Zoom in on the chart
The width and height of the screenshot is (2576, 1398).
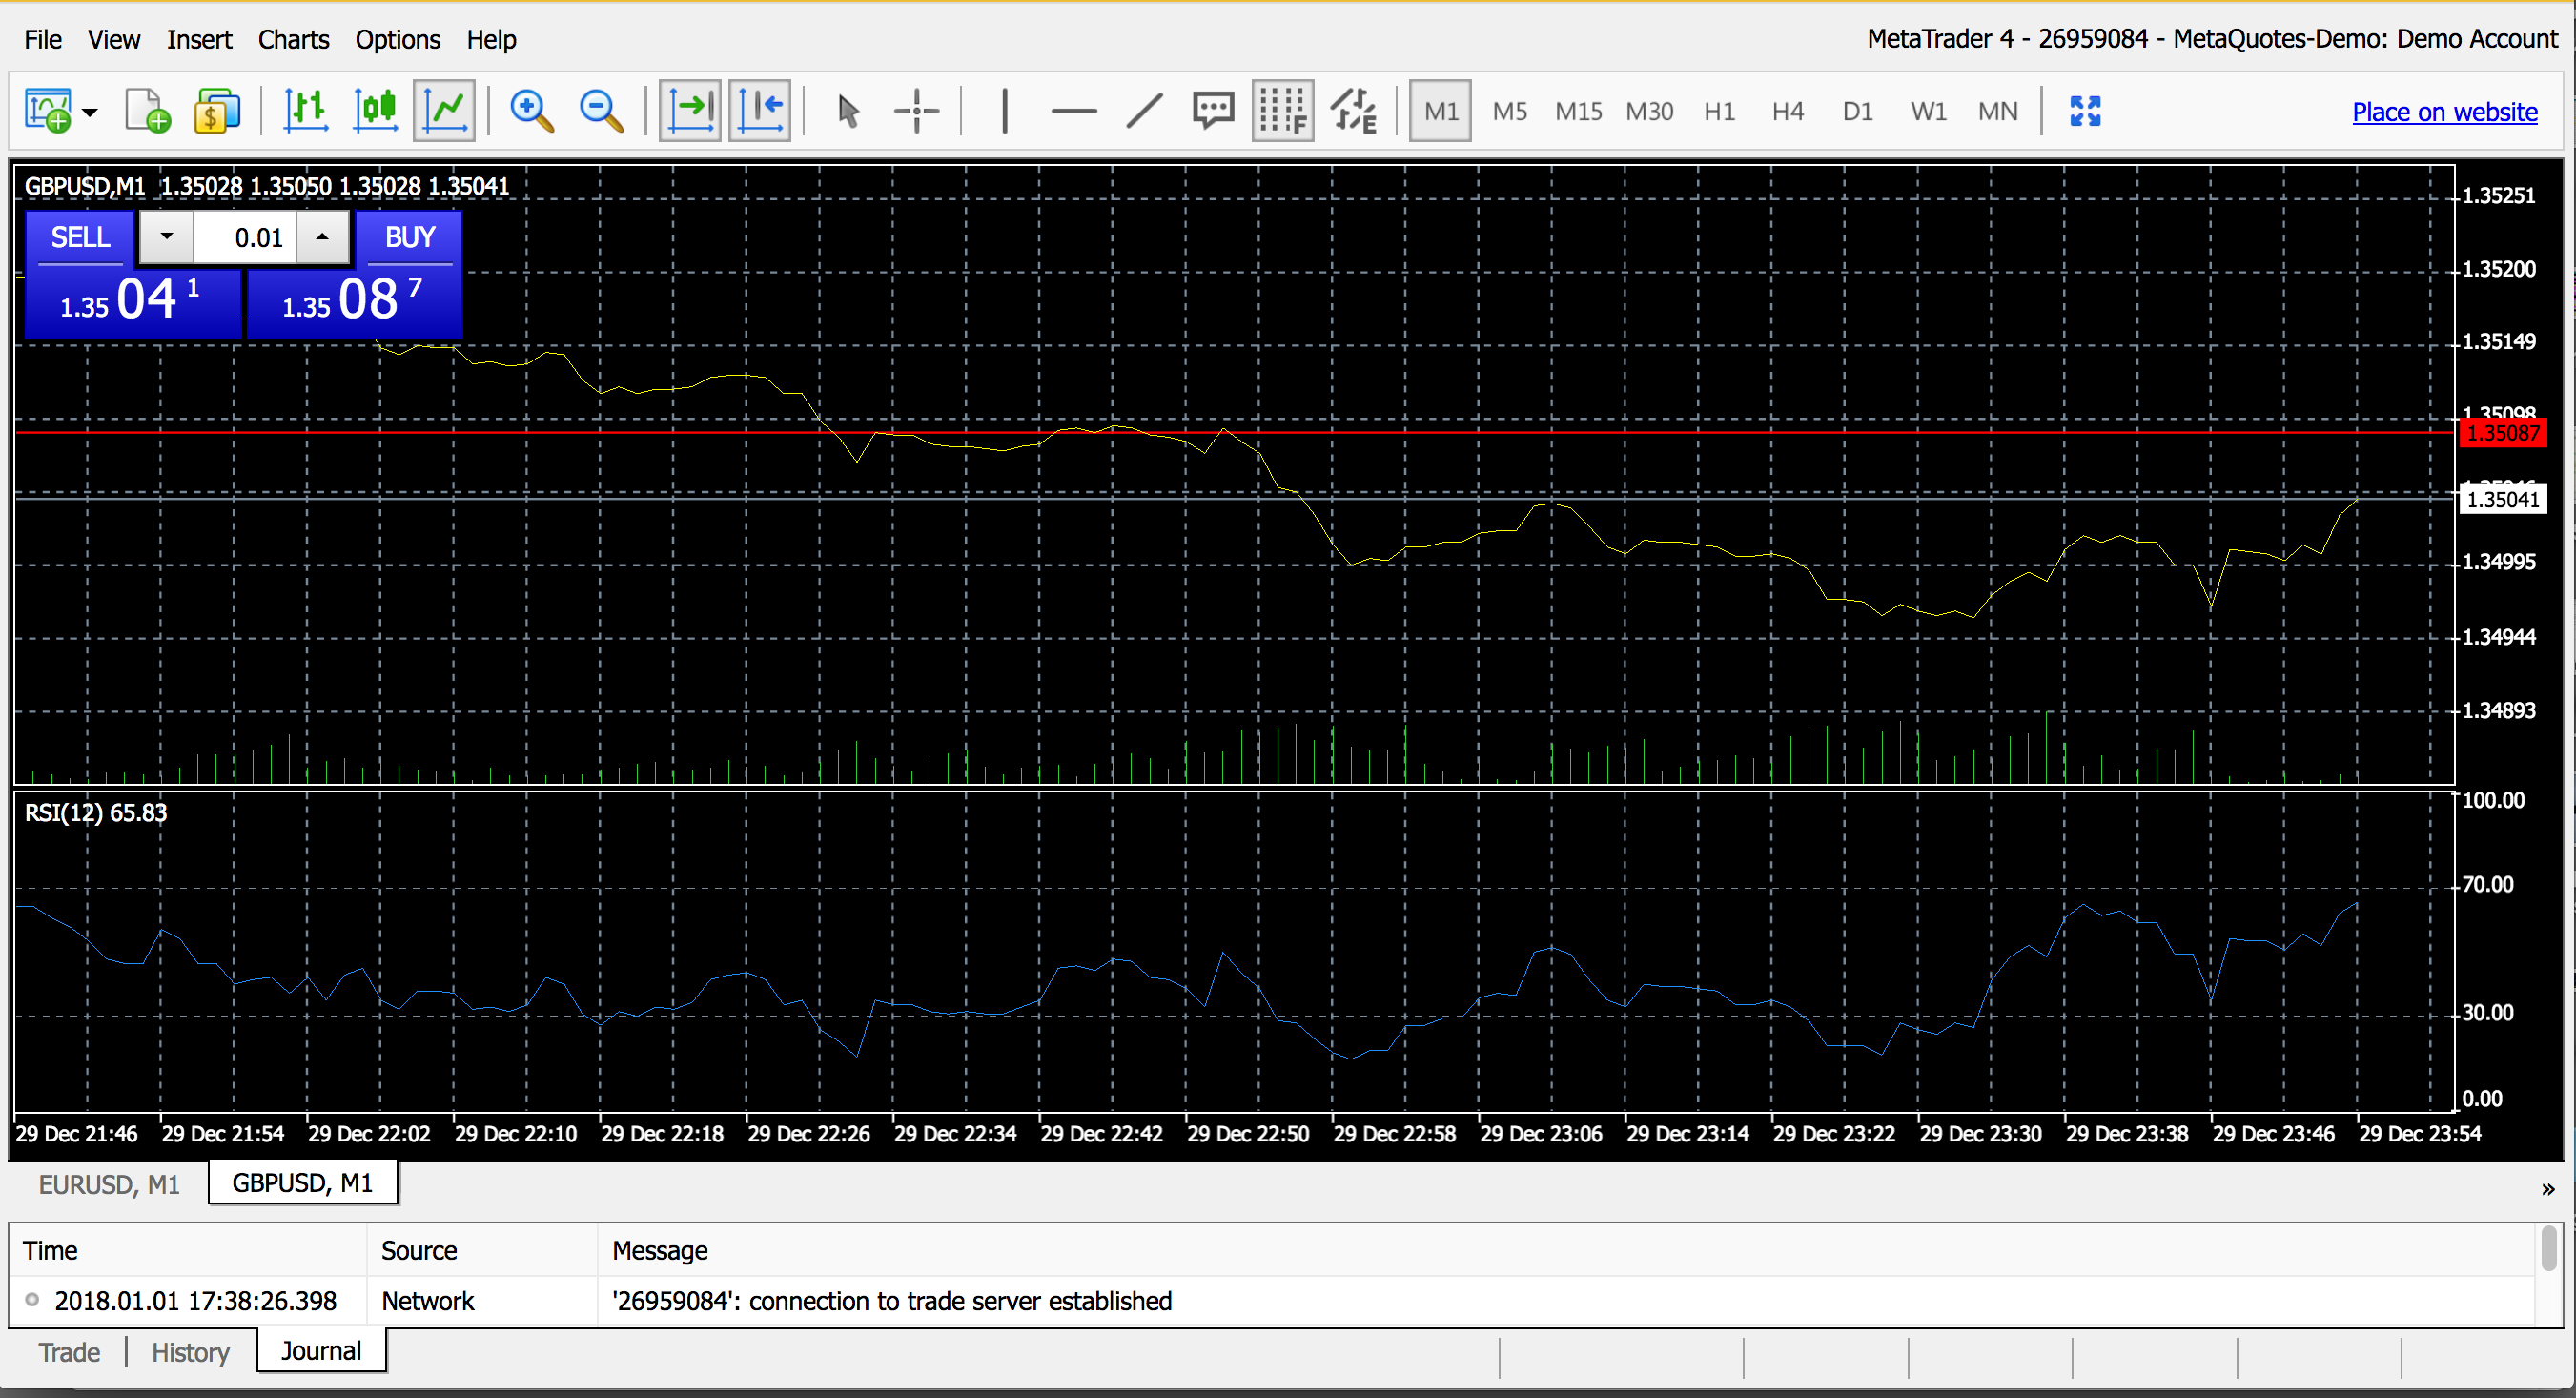tap(532, 110)
